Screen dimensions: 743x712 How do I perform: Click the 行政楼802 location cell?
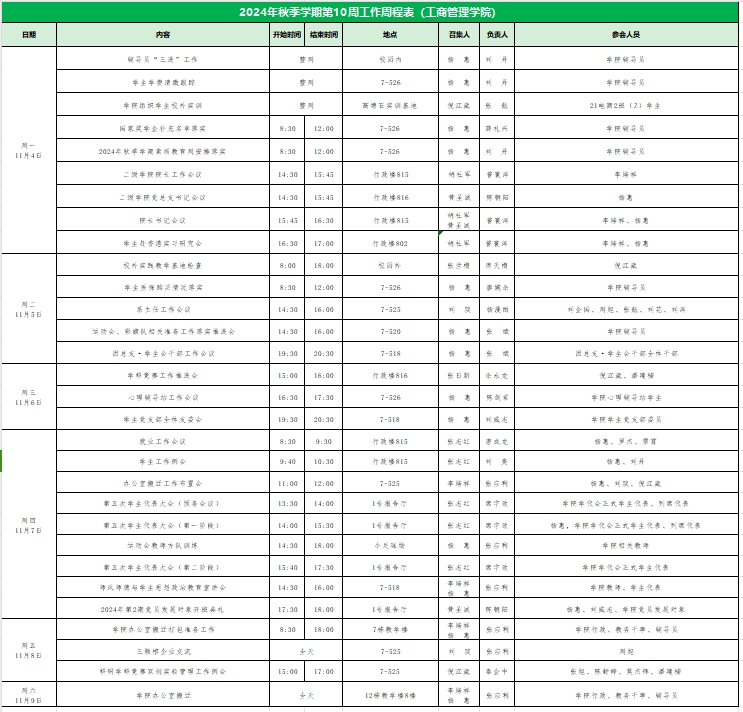390,243
